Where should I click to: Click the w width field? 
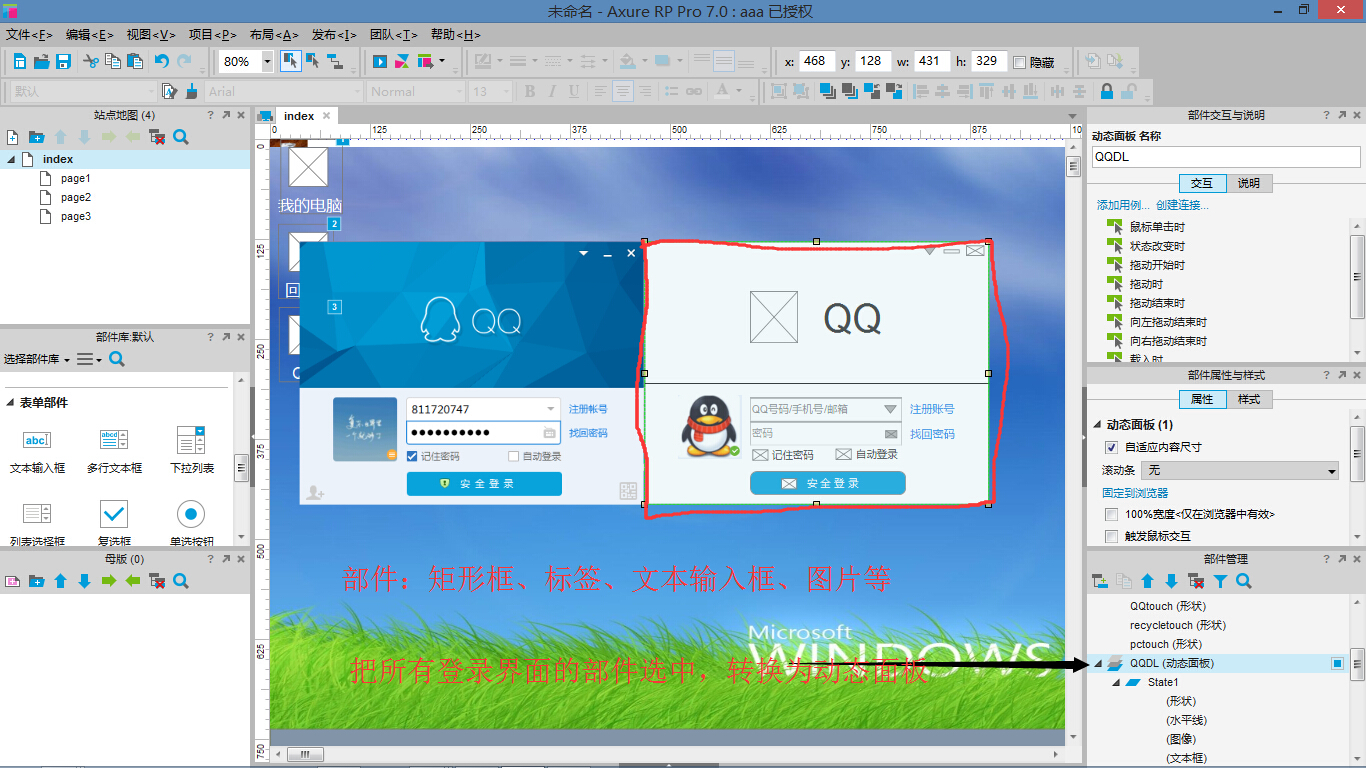(932, 61)
